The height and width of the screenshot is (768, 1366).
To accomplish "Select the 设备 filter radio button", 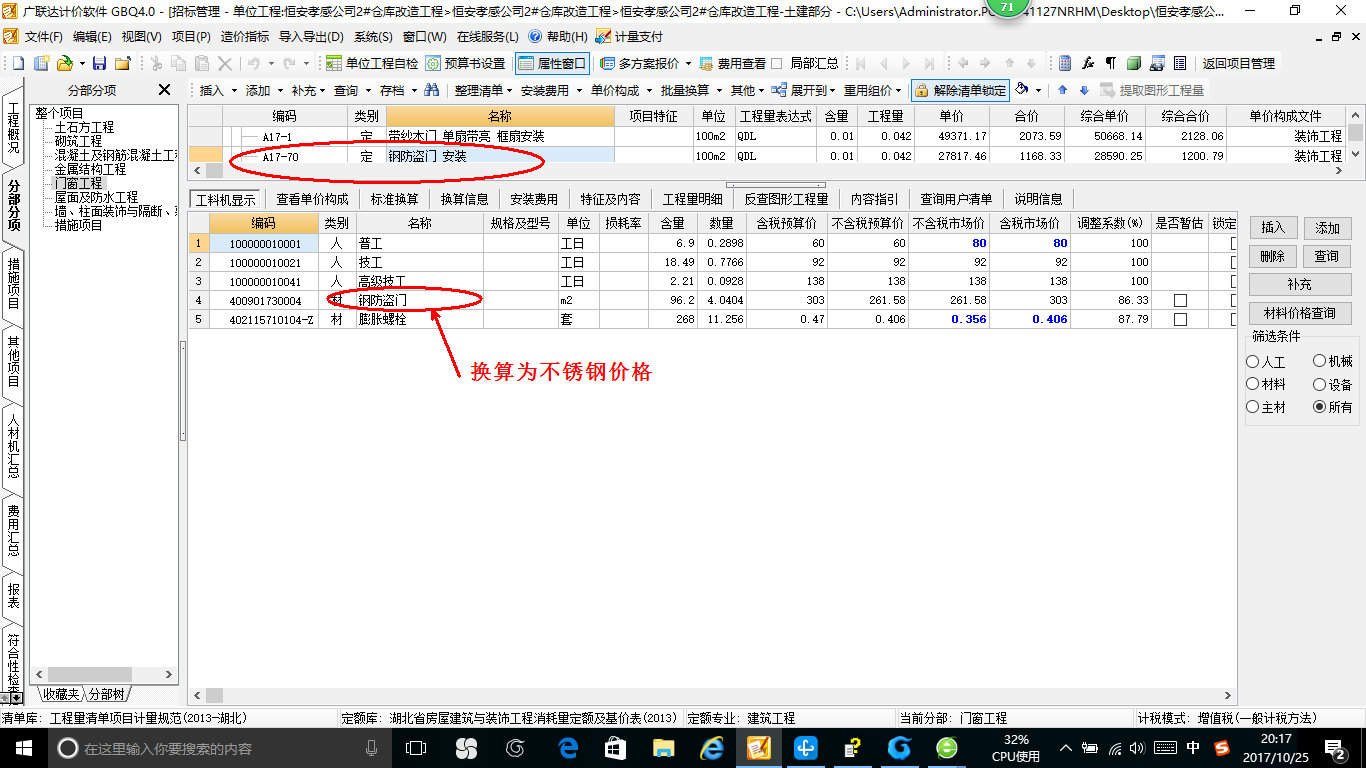I will pyautogui.click(x=1320, y=384).
